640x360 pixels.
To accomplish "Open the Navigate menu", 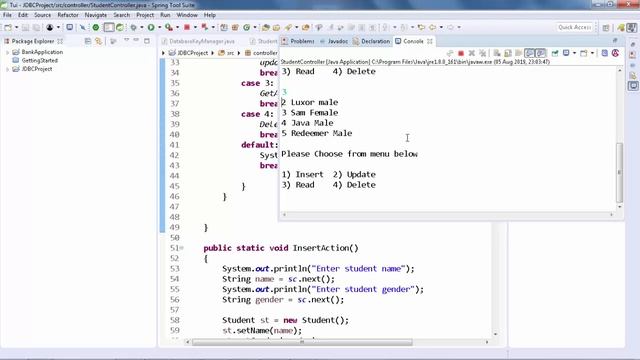I will (x=96, y=15).
